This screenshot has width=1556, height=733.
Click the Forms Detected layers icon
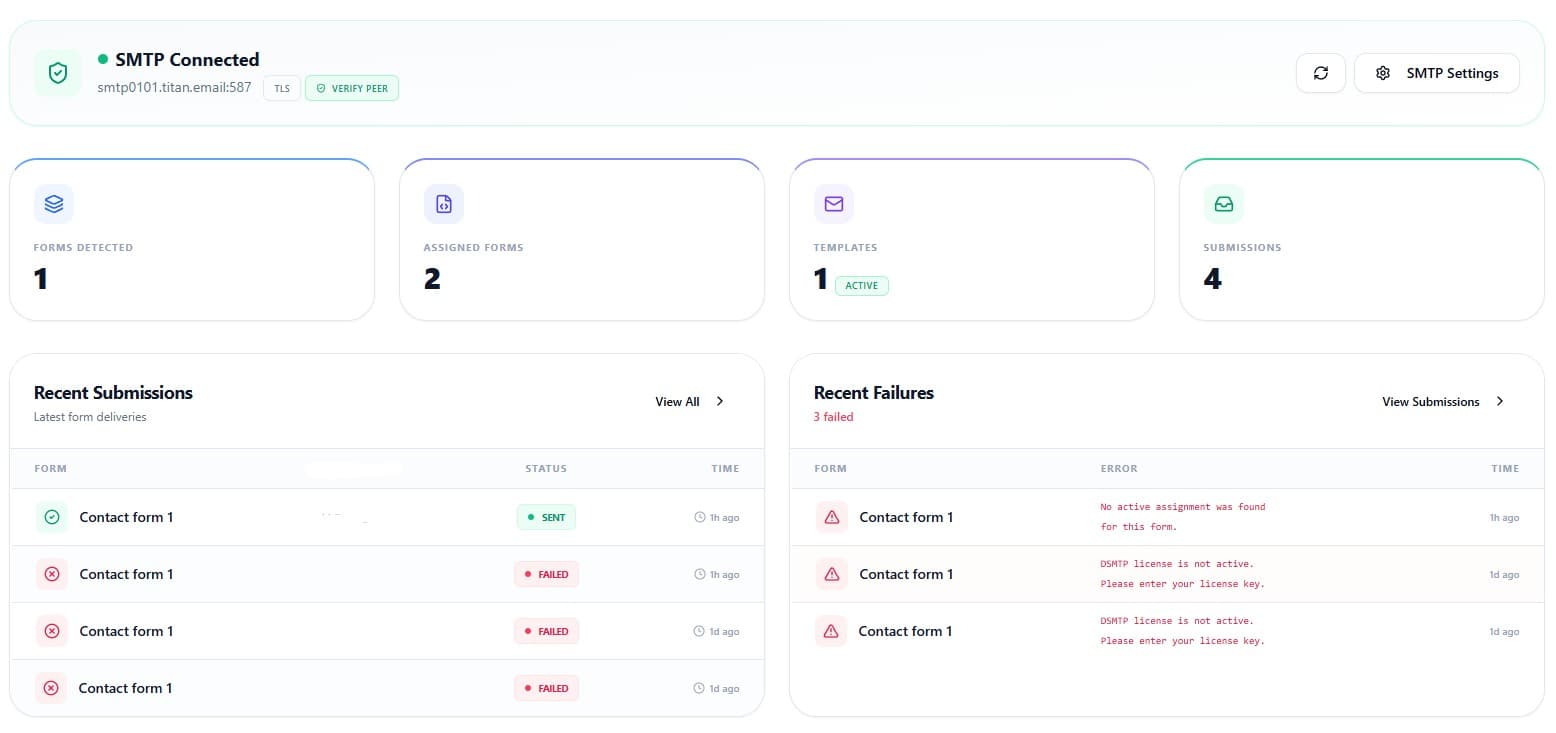(54, 203)
